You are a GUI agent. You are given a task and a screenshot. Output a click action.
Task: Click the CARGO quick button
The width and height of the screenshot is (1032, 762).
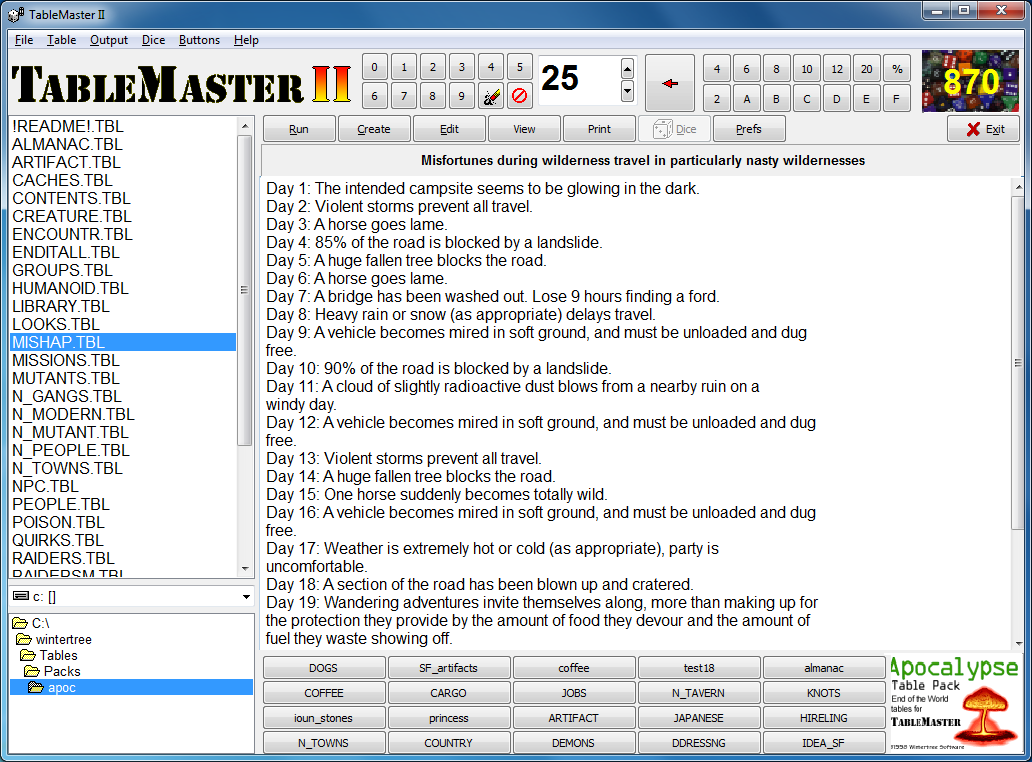[448, 693]
